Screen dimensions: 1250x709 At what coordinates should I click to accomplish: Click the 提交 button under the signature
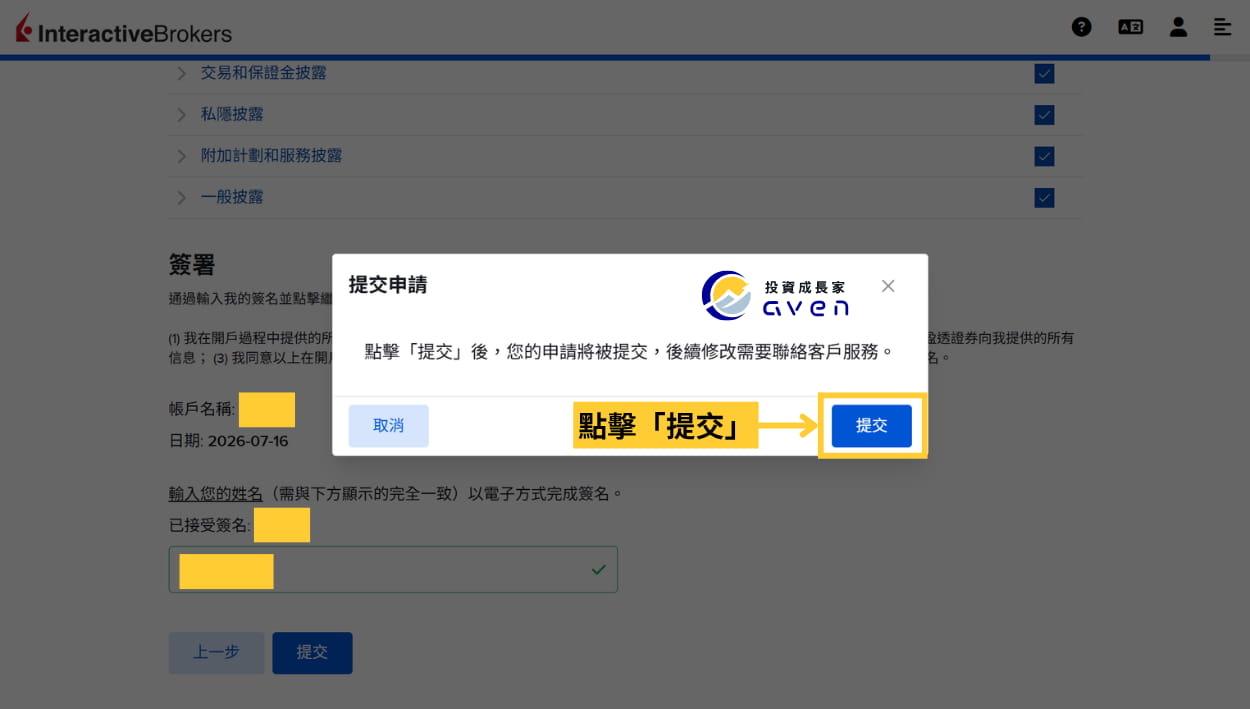(x=312, y=652)
